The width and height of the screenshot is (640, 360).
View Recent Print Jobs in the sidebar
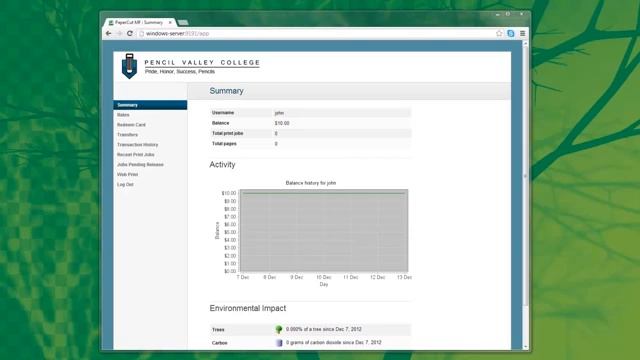click(136, 155)
